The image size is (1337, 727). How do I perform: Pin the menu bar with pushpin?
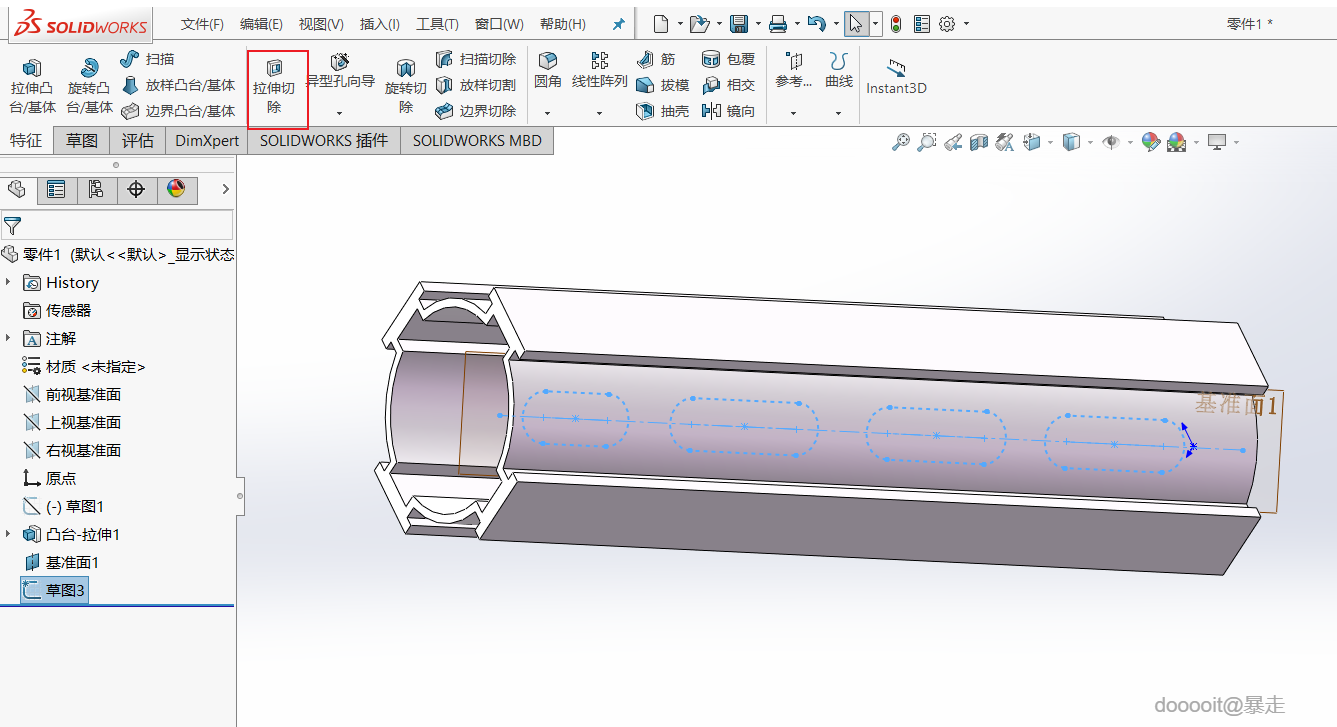tap(618, 24)
